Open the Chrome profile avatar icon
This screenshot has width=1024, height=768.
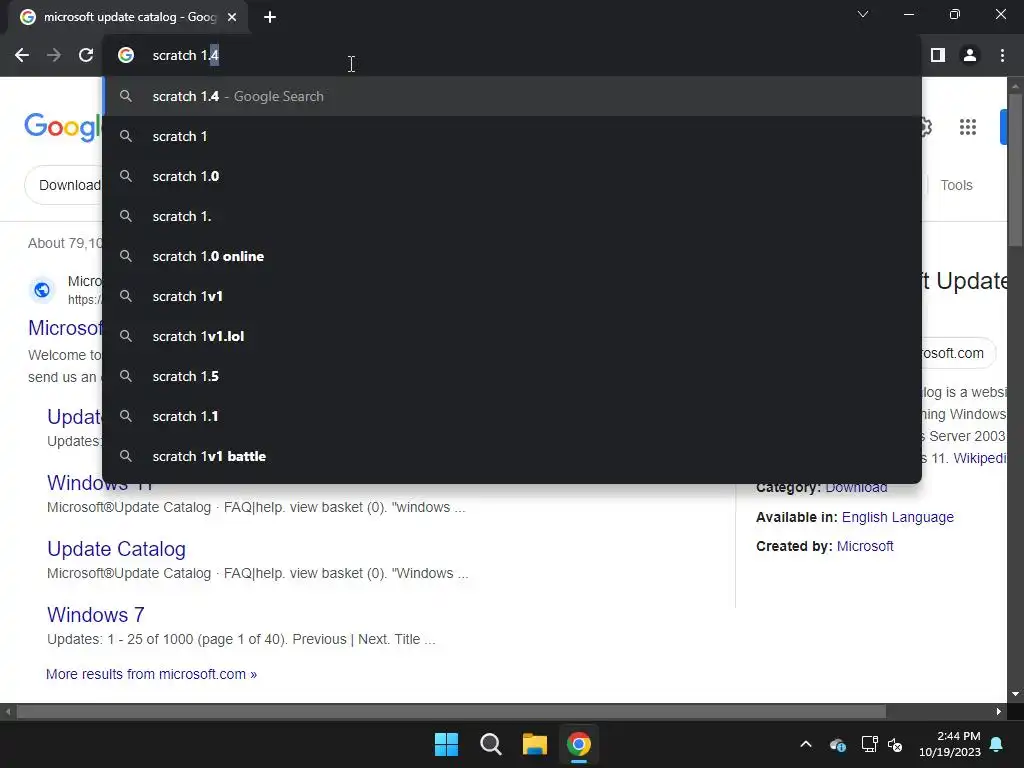(x=970, y=56)
